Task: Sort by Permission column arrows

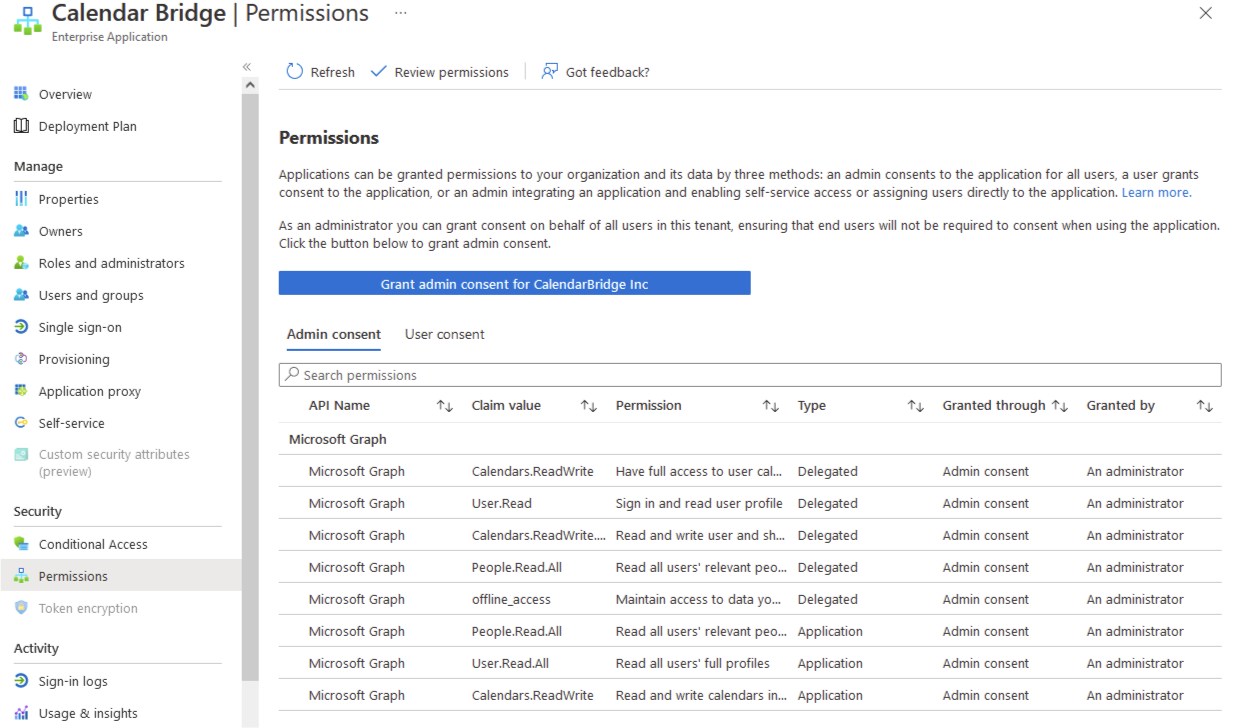Action: tap(770, 406)
